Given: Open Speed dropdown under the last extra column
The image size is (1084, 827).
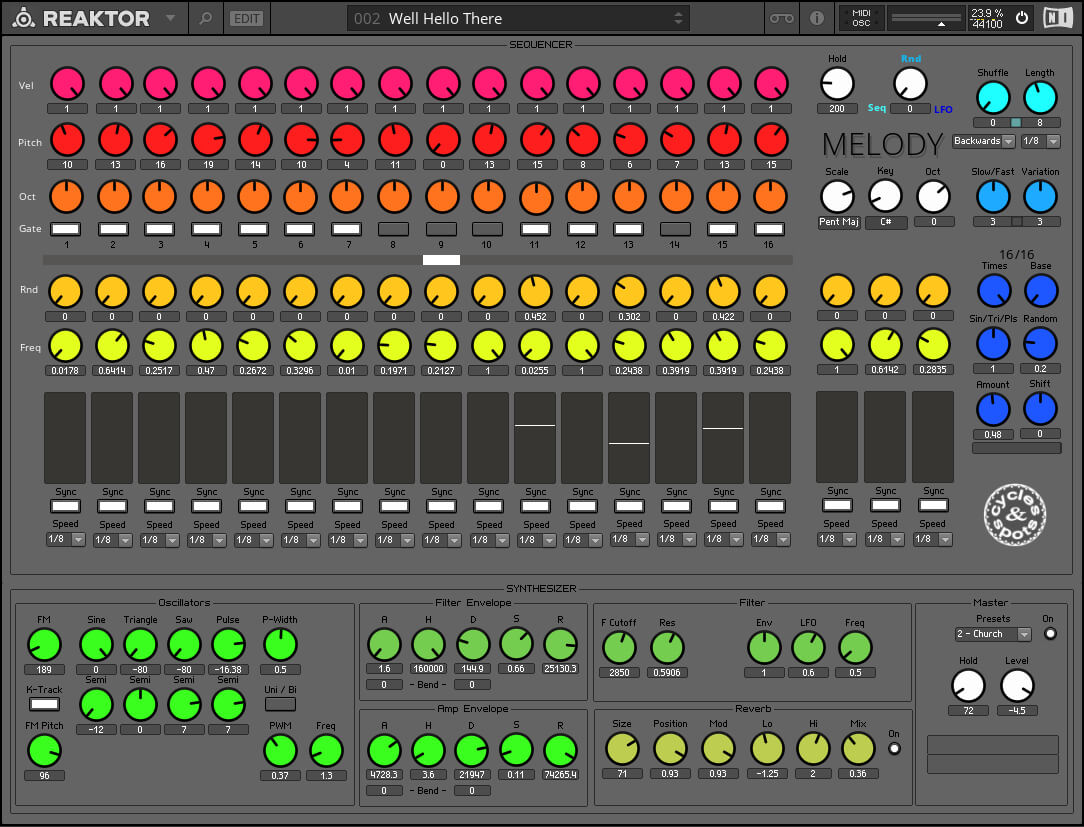Looking at the screenshot, I should click(933, 539).
